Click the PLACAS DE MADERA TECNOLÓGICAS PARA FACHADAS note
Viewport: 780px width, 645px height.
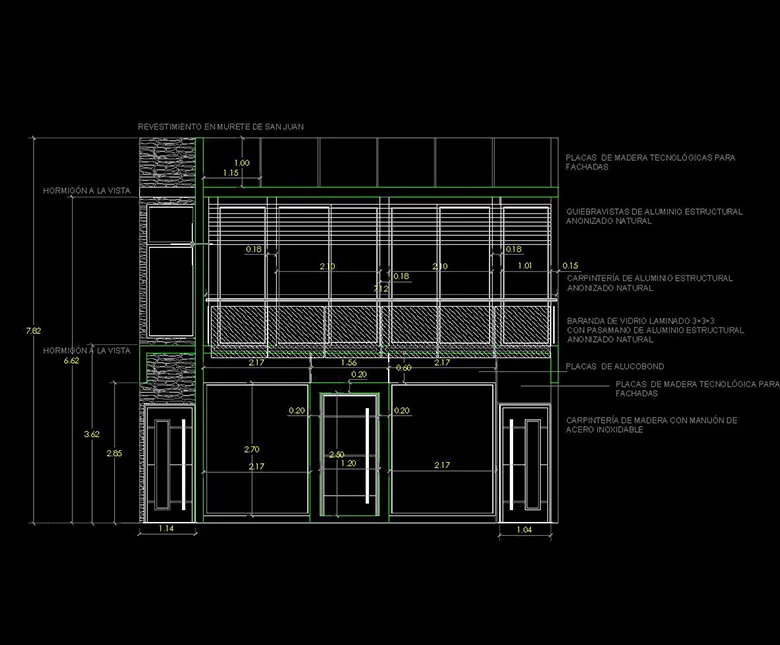[x=650, y=162]
